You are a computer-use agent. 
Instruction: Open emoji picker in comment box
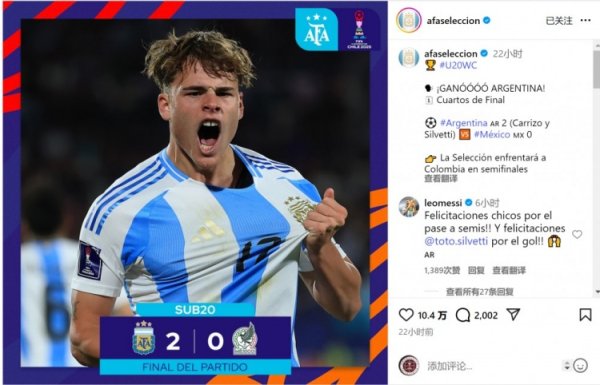(x=580, y=365)
